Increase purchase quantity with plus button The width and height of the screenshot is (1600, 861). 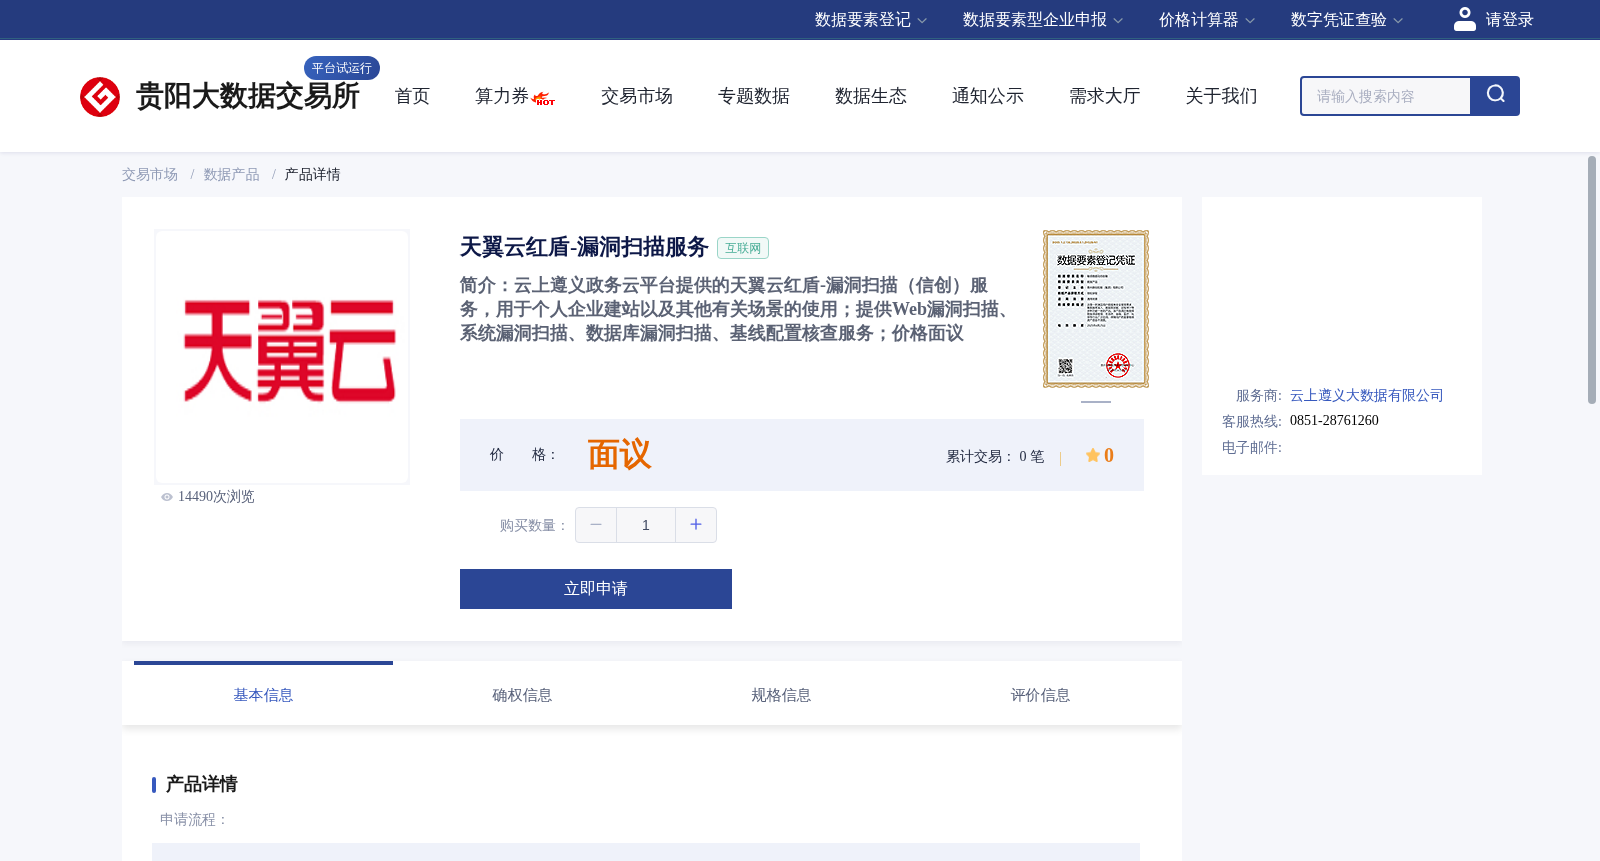pos(696,525)
